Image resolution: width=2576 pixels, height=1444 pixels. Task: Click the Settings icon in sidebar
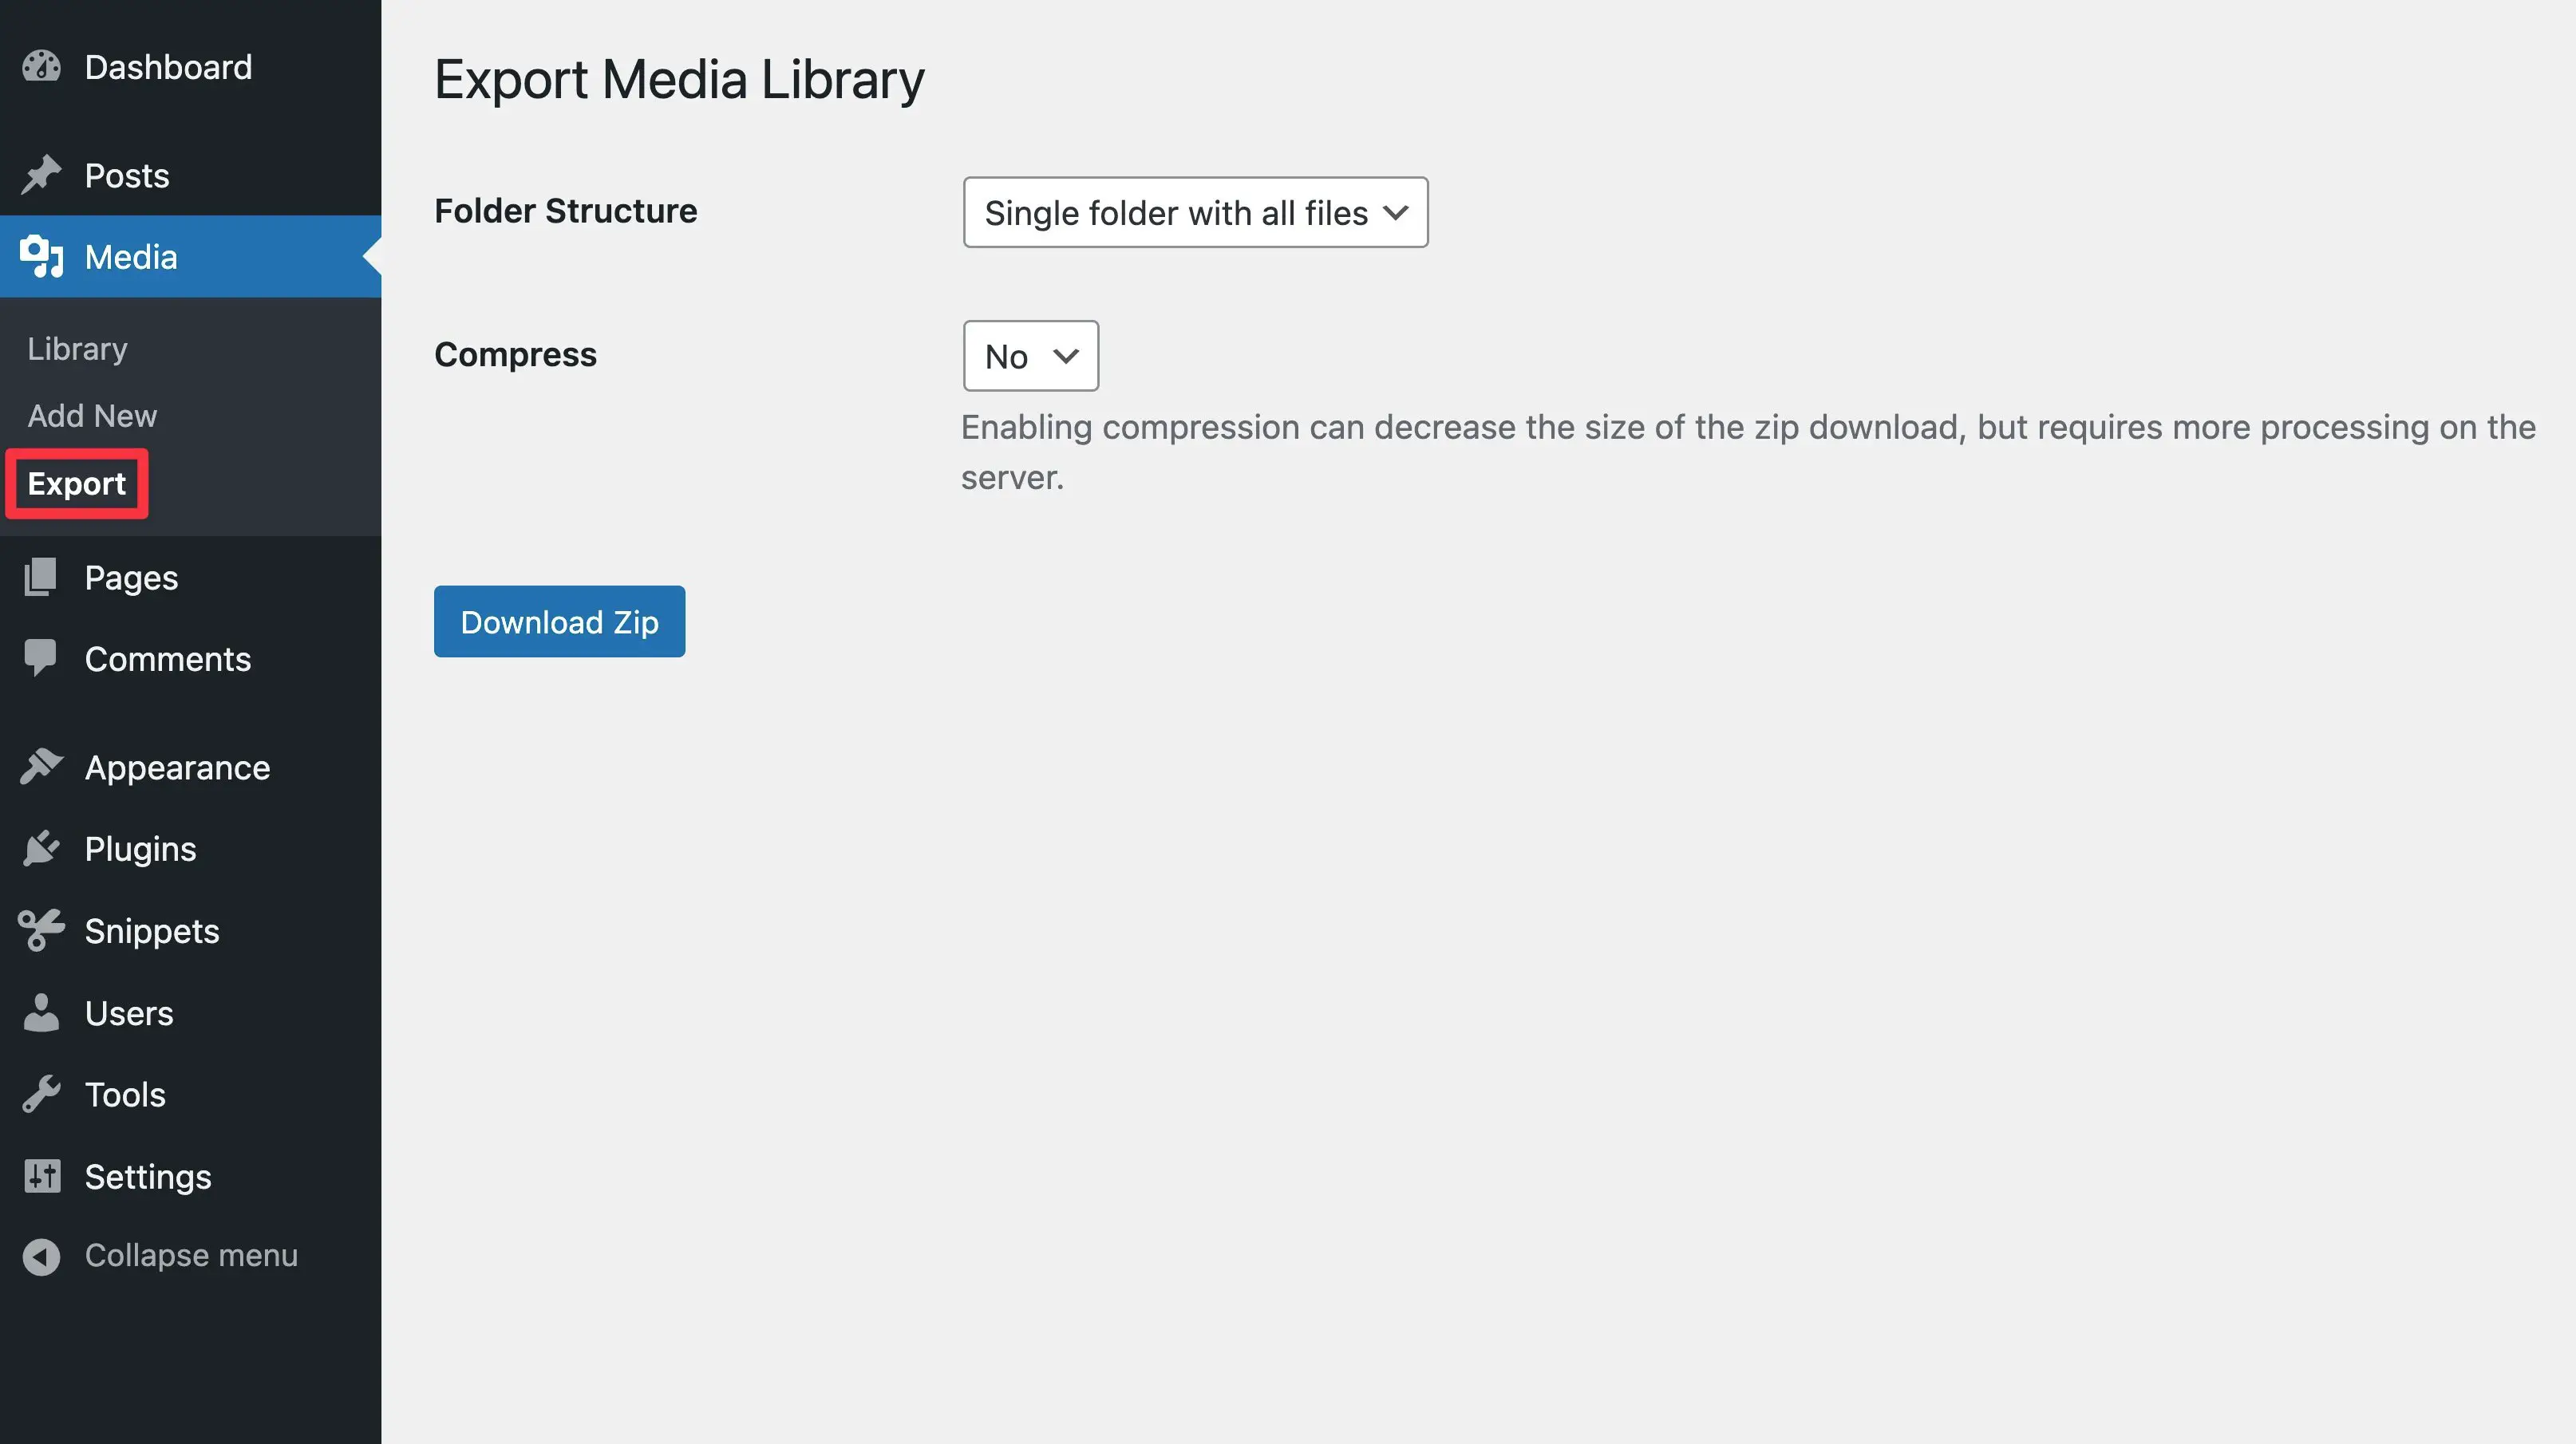[x=42, y=1174]
